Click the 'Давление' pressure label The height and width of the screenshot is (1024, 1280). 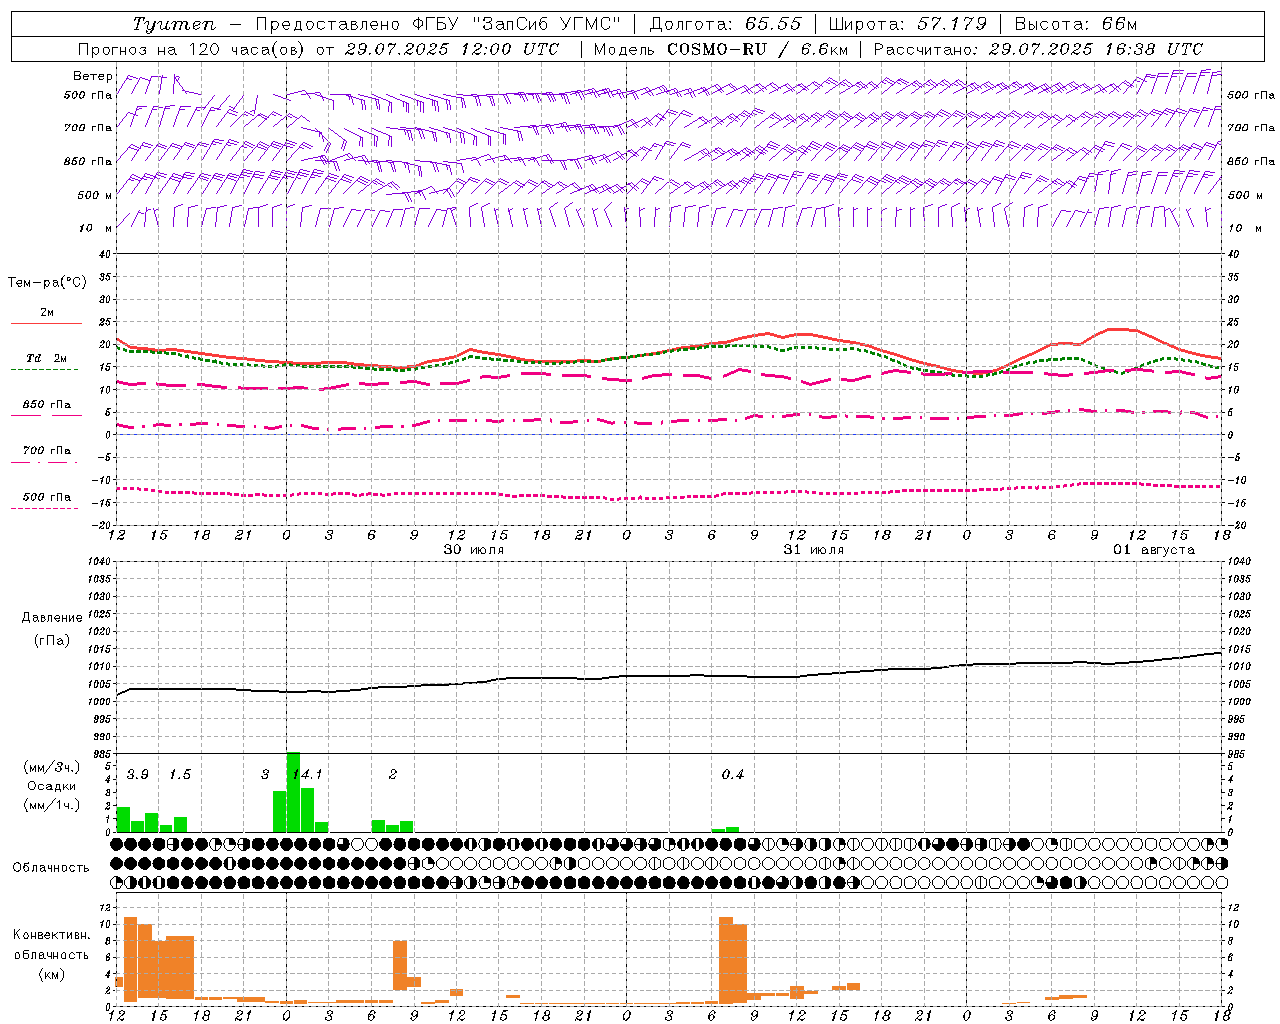point(52,618)
